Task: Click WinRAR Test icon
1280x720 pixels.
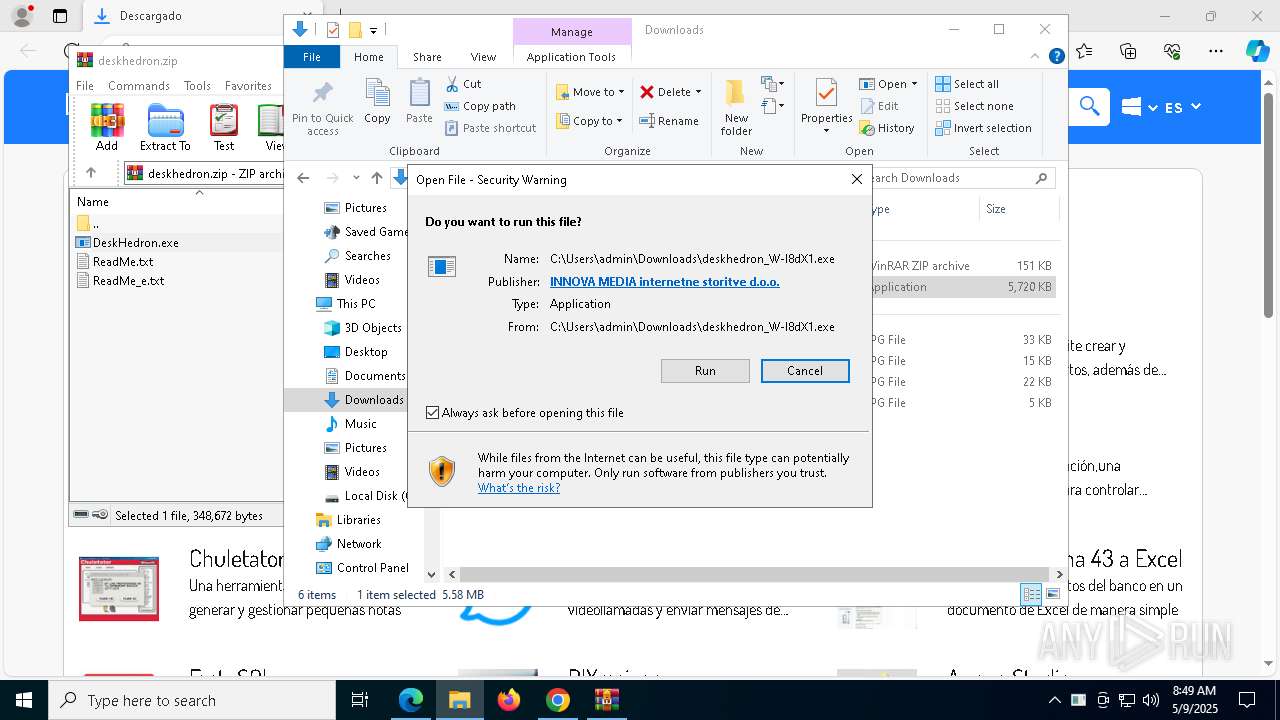Action: [x=224, y=127]
